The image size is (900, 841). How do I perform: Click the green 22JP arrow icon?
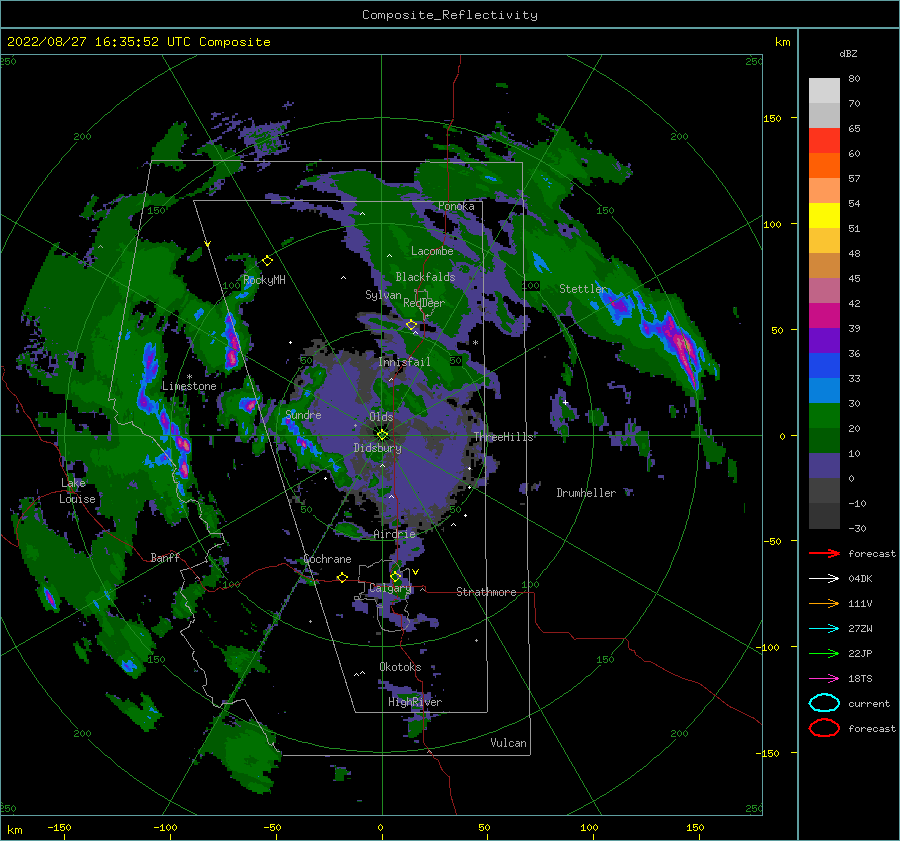[x=824, y=653]
